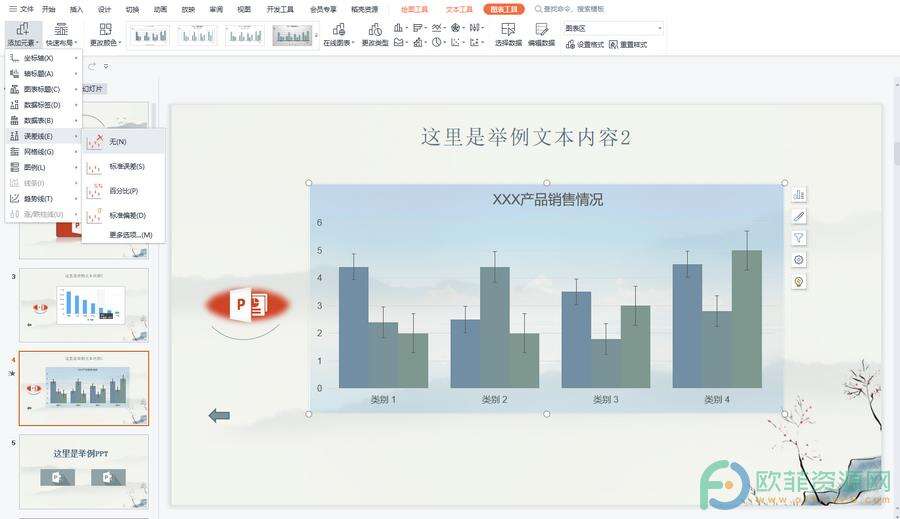Expand 轴标题(A) axis titles submenu

44,73
